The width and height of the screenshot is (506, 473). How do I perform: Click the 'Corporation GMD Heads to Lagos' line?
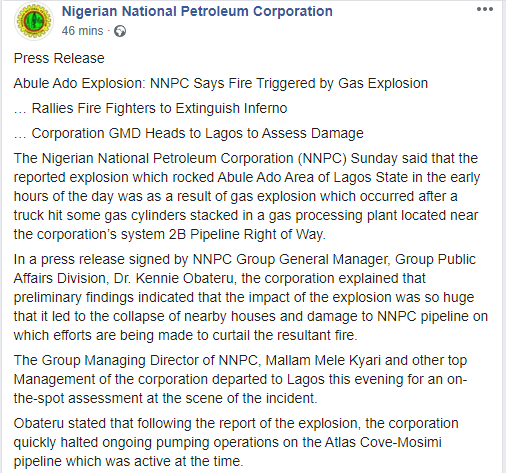188,134
